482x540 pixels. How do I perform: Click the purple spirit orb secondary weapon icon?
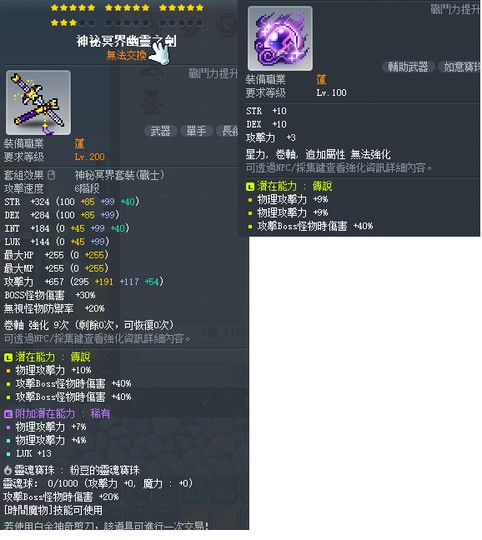pos(280,38)
